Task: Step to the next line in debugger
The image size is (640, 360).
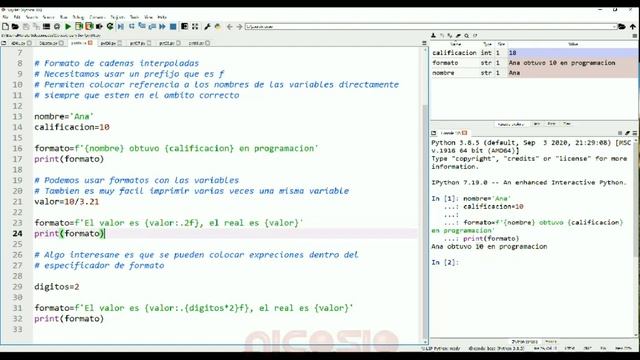Action: point(131,27)
